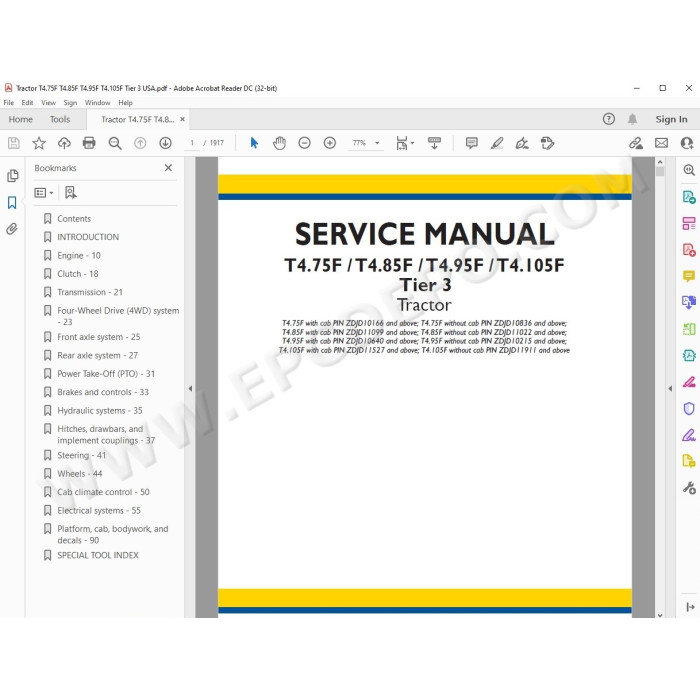Click the page number input field
The width and height of the screenshot is (700, 700).
[192, 143]
